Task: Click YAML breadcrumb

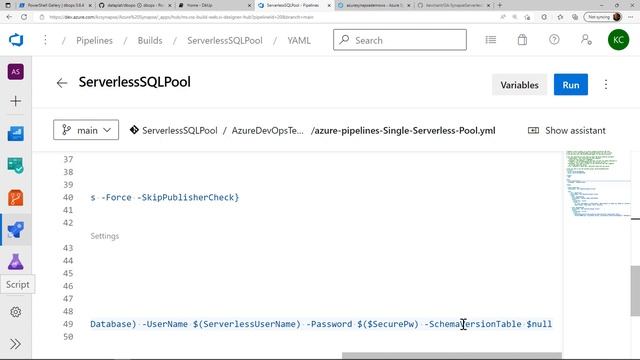Action: click(299, 40)
